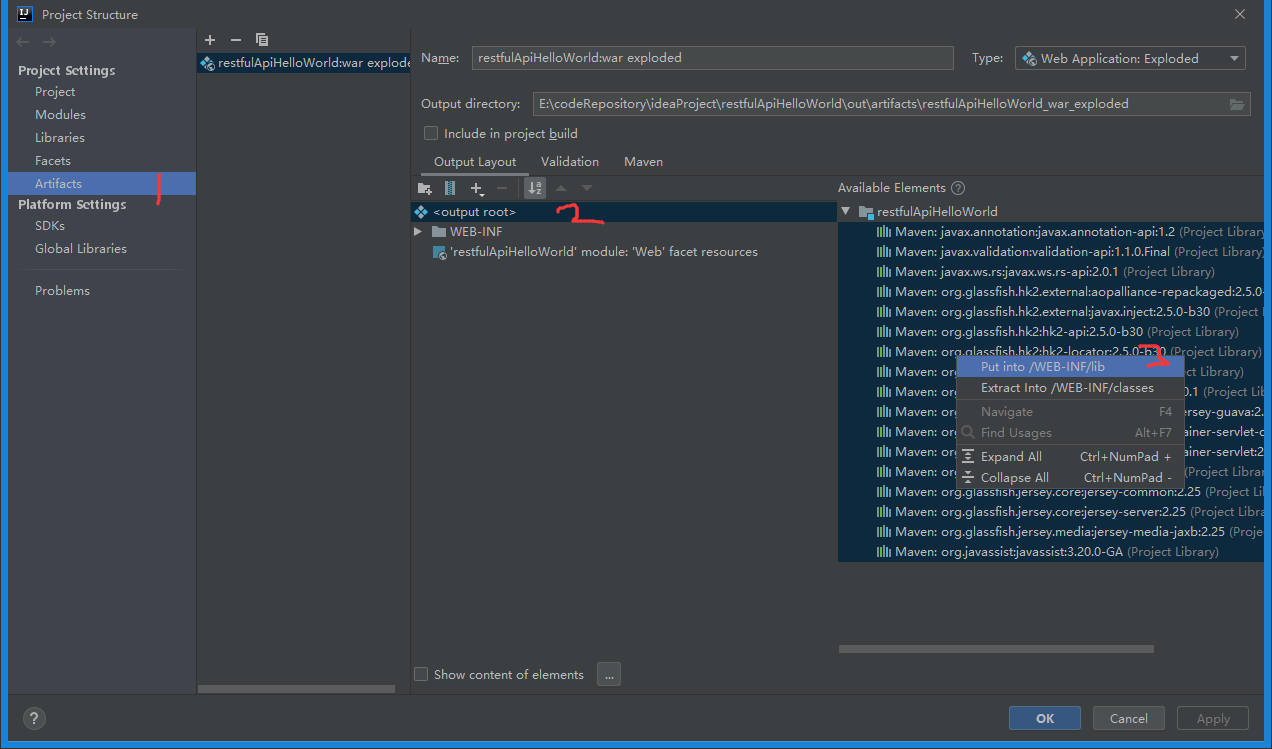
Task: Click the Available Elements horizontal scrollbar
Action: [996, 649]
